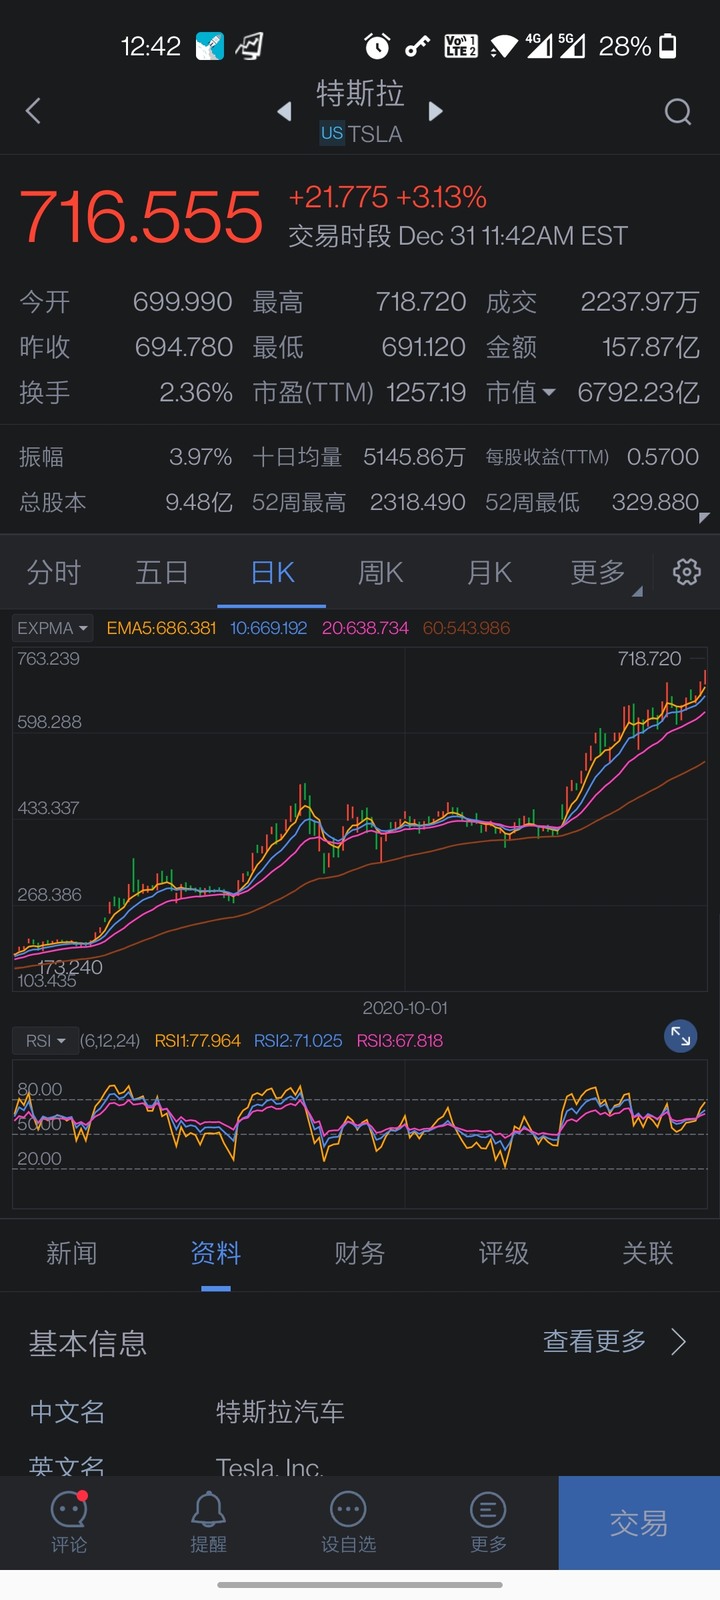
Task: Switch to next stock with right triangle
Action: click(435, 111)
